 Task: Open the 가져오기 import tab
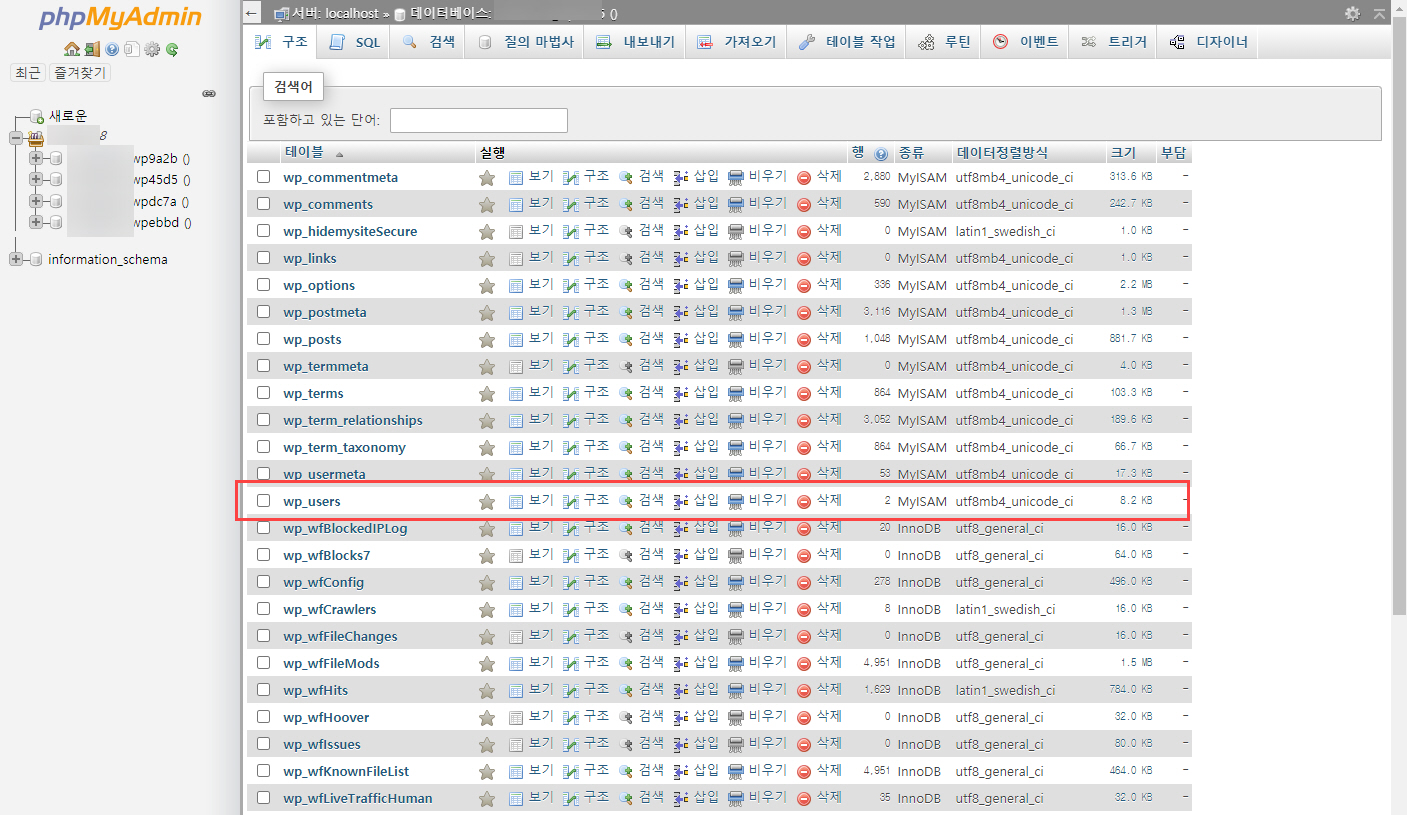(736, 42)
